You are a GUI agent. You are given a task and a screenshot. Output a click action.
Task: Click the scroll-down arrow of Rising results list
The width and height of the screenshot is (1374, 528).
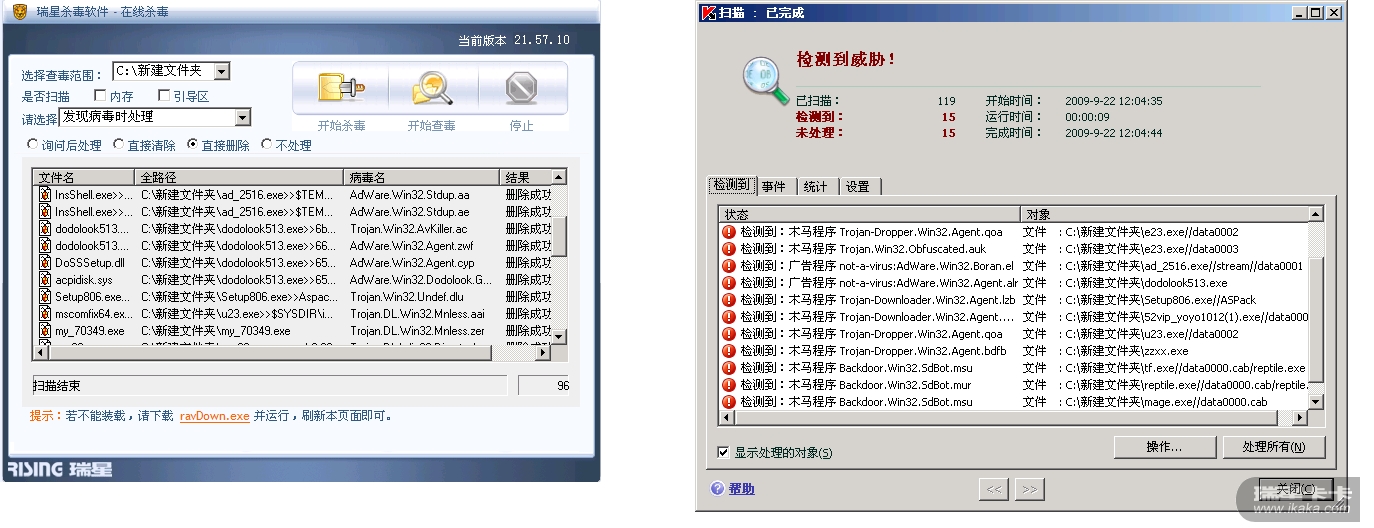[x=559, y=337]
